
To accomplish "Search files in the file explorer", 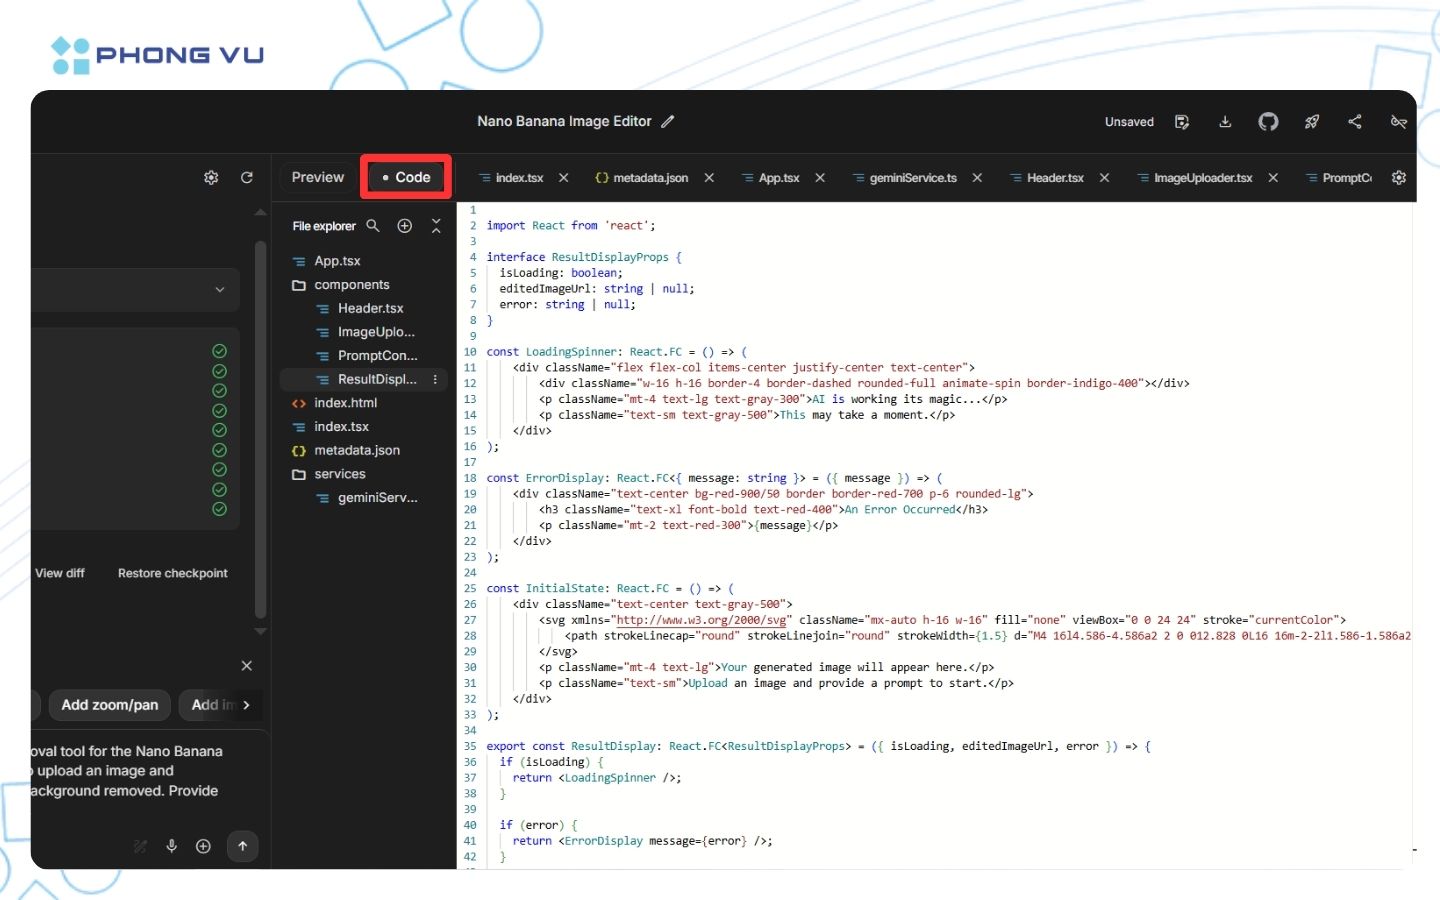I will tap(373, 225).
